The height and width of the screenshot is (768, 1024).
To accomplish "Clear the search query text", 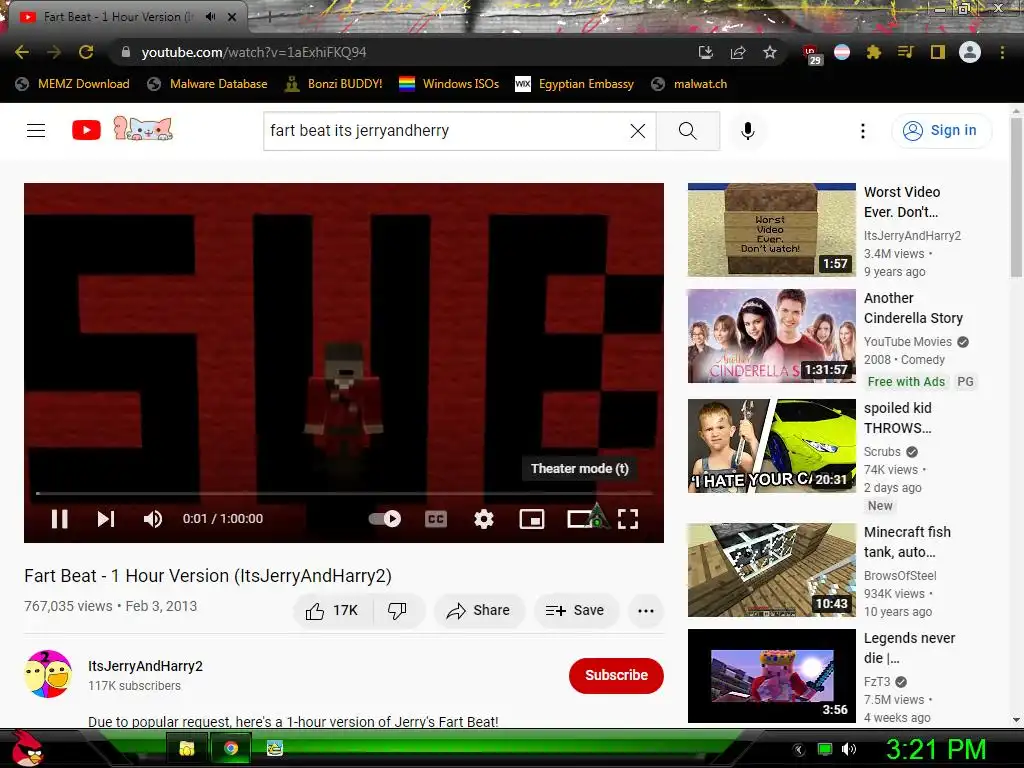I will coord(637,131).
